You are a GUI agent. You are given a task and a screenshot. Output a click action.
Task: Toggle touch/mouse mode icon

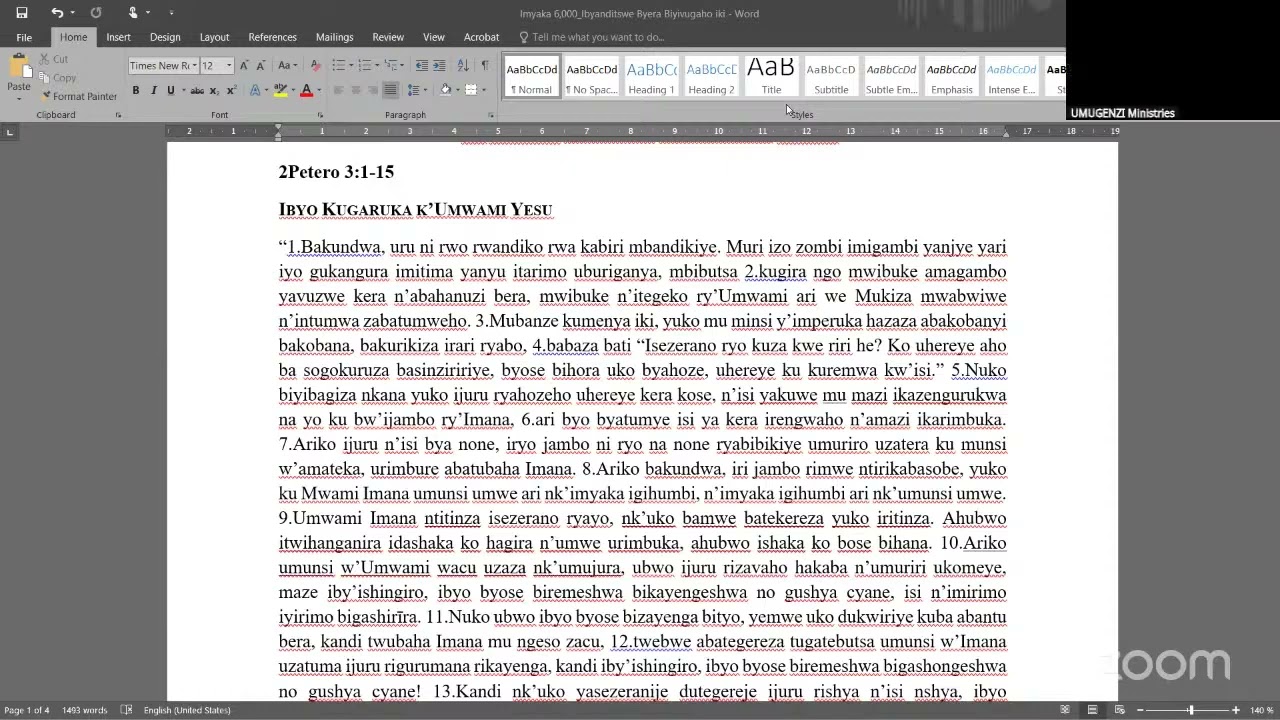click(133, 13)
